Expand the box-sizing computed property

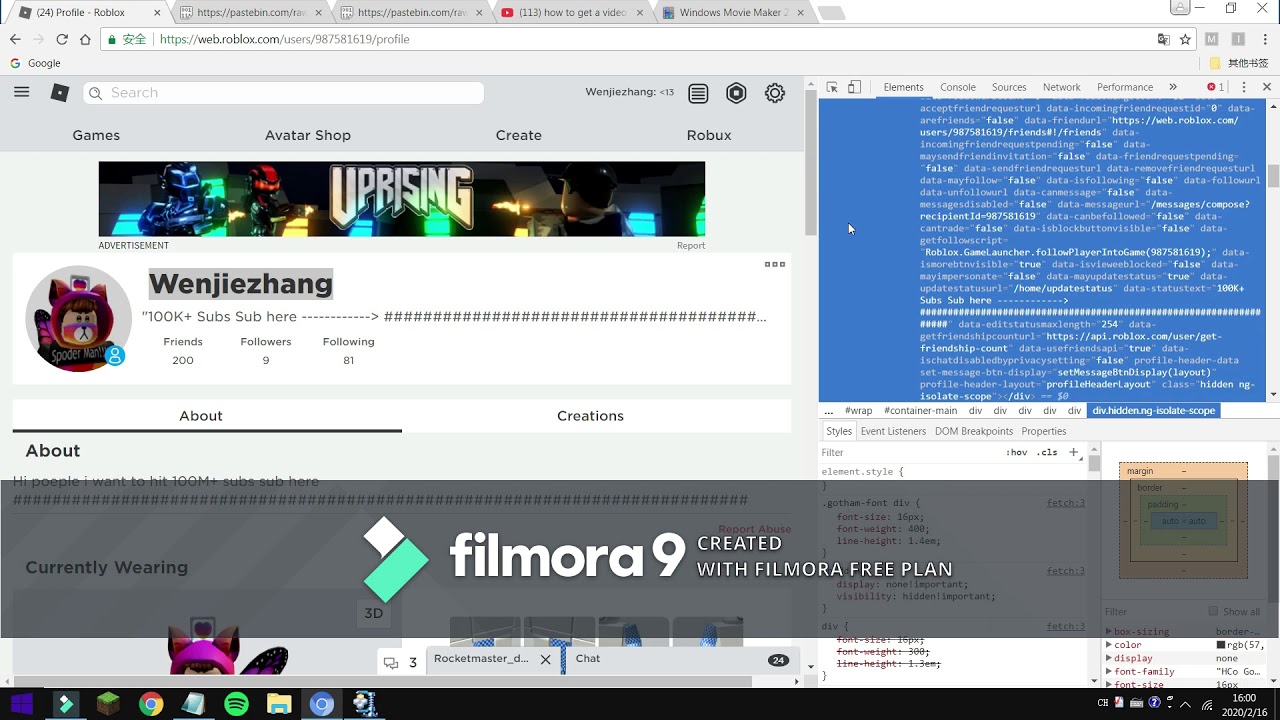point(1108,632)
